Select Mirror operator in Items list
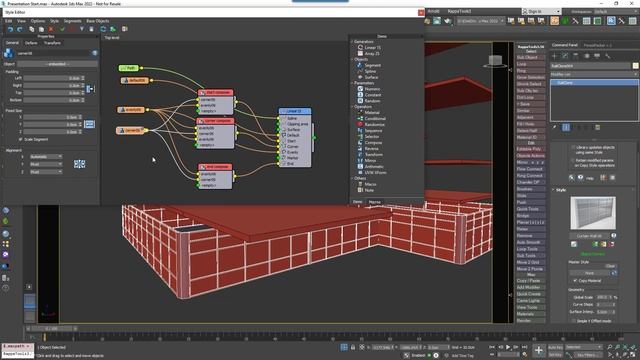 [x=367, y=160]
